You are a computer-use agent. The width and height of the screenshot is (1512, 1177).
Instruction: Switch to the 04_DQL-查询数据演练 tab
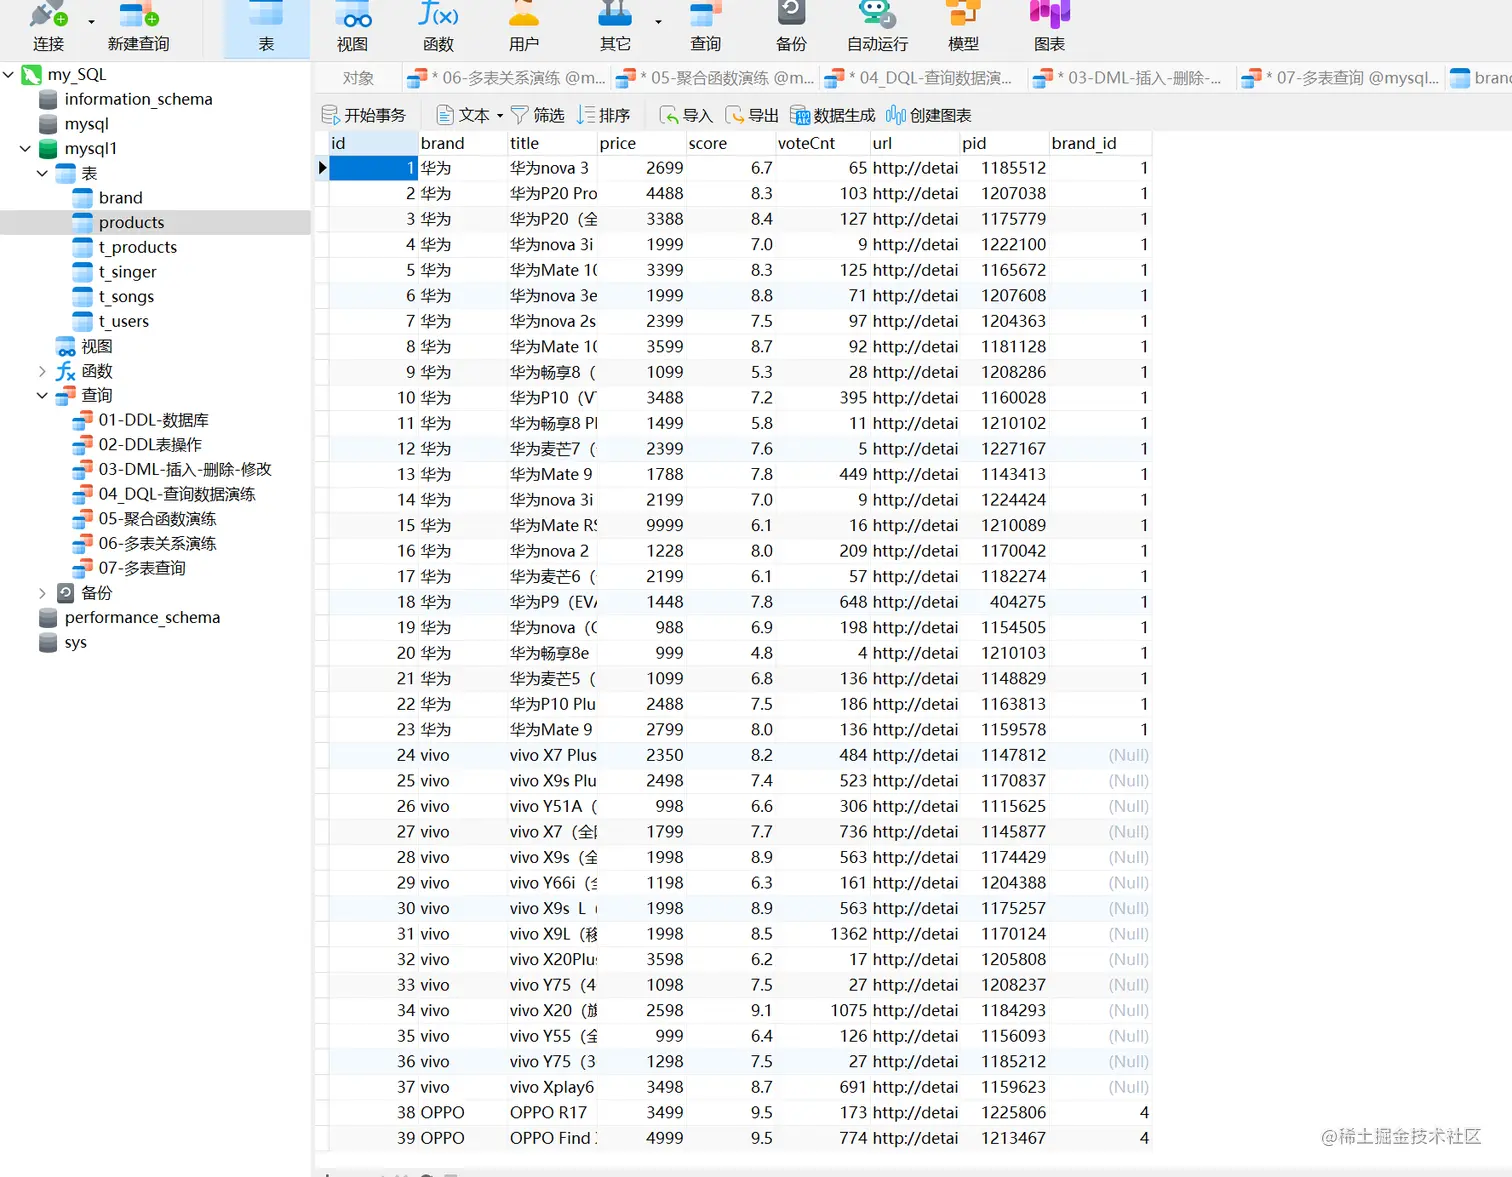click(923, 78)
